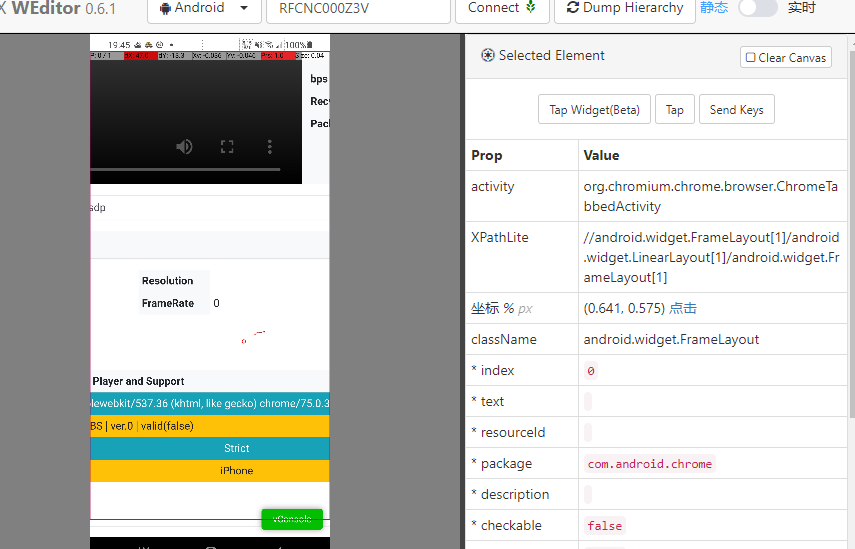Click the FrameRate label
The width and height of the screenshot is (855, 549).
coord(168,303)
